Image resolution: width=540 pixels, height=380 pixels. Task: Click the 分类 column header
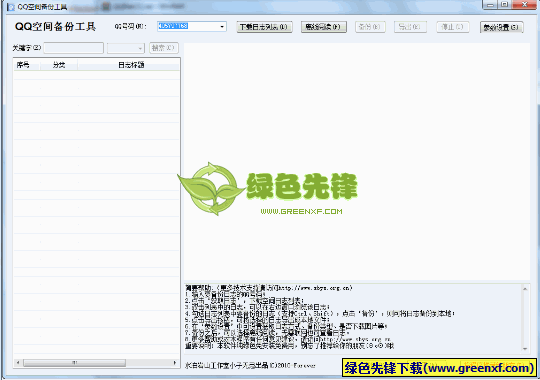[59, 65]
